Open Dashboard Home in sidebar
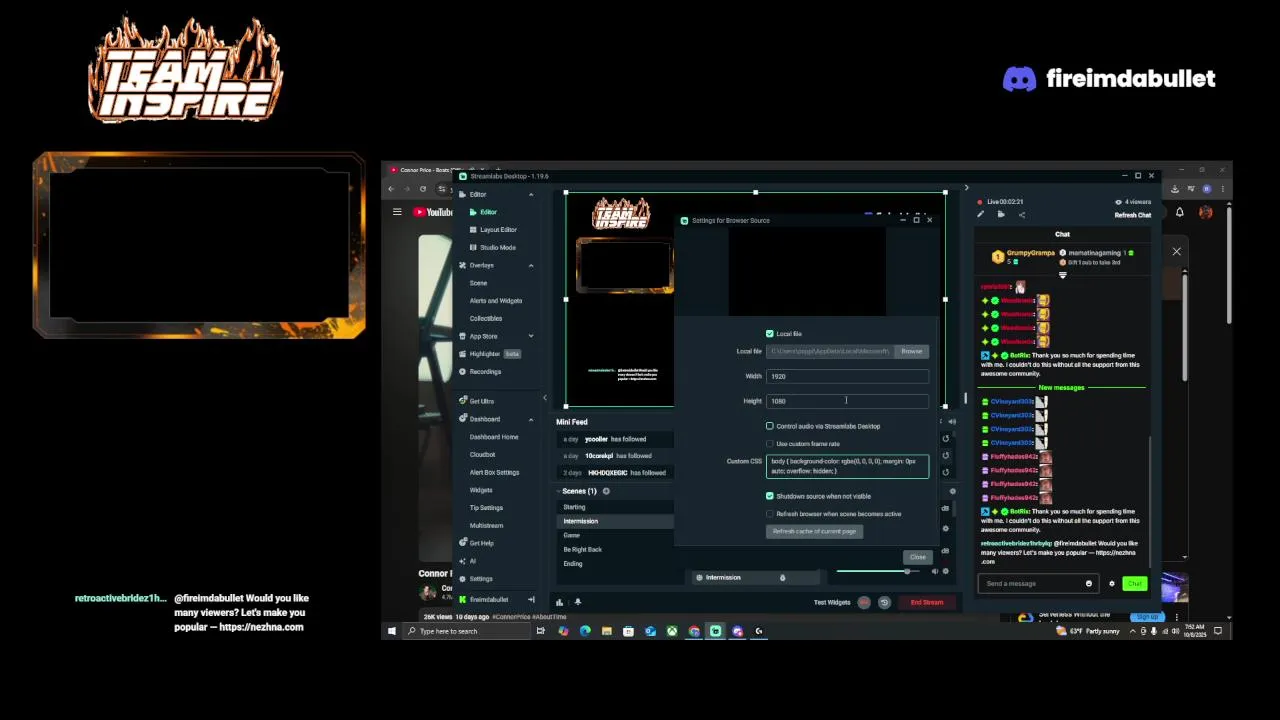The width and height of the screenshot is (1280, 720). click(x=494, y=437)
